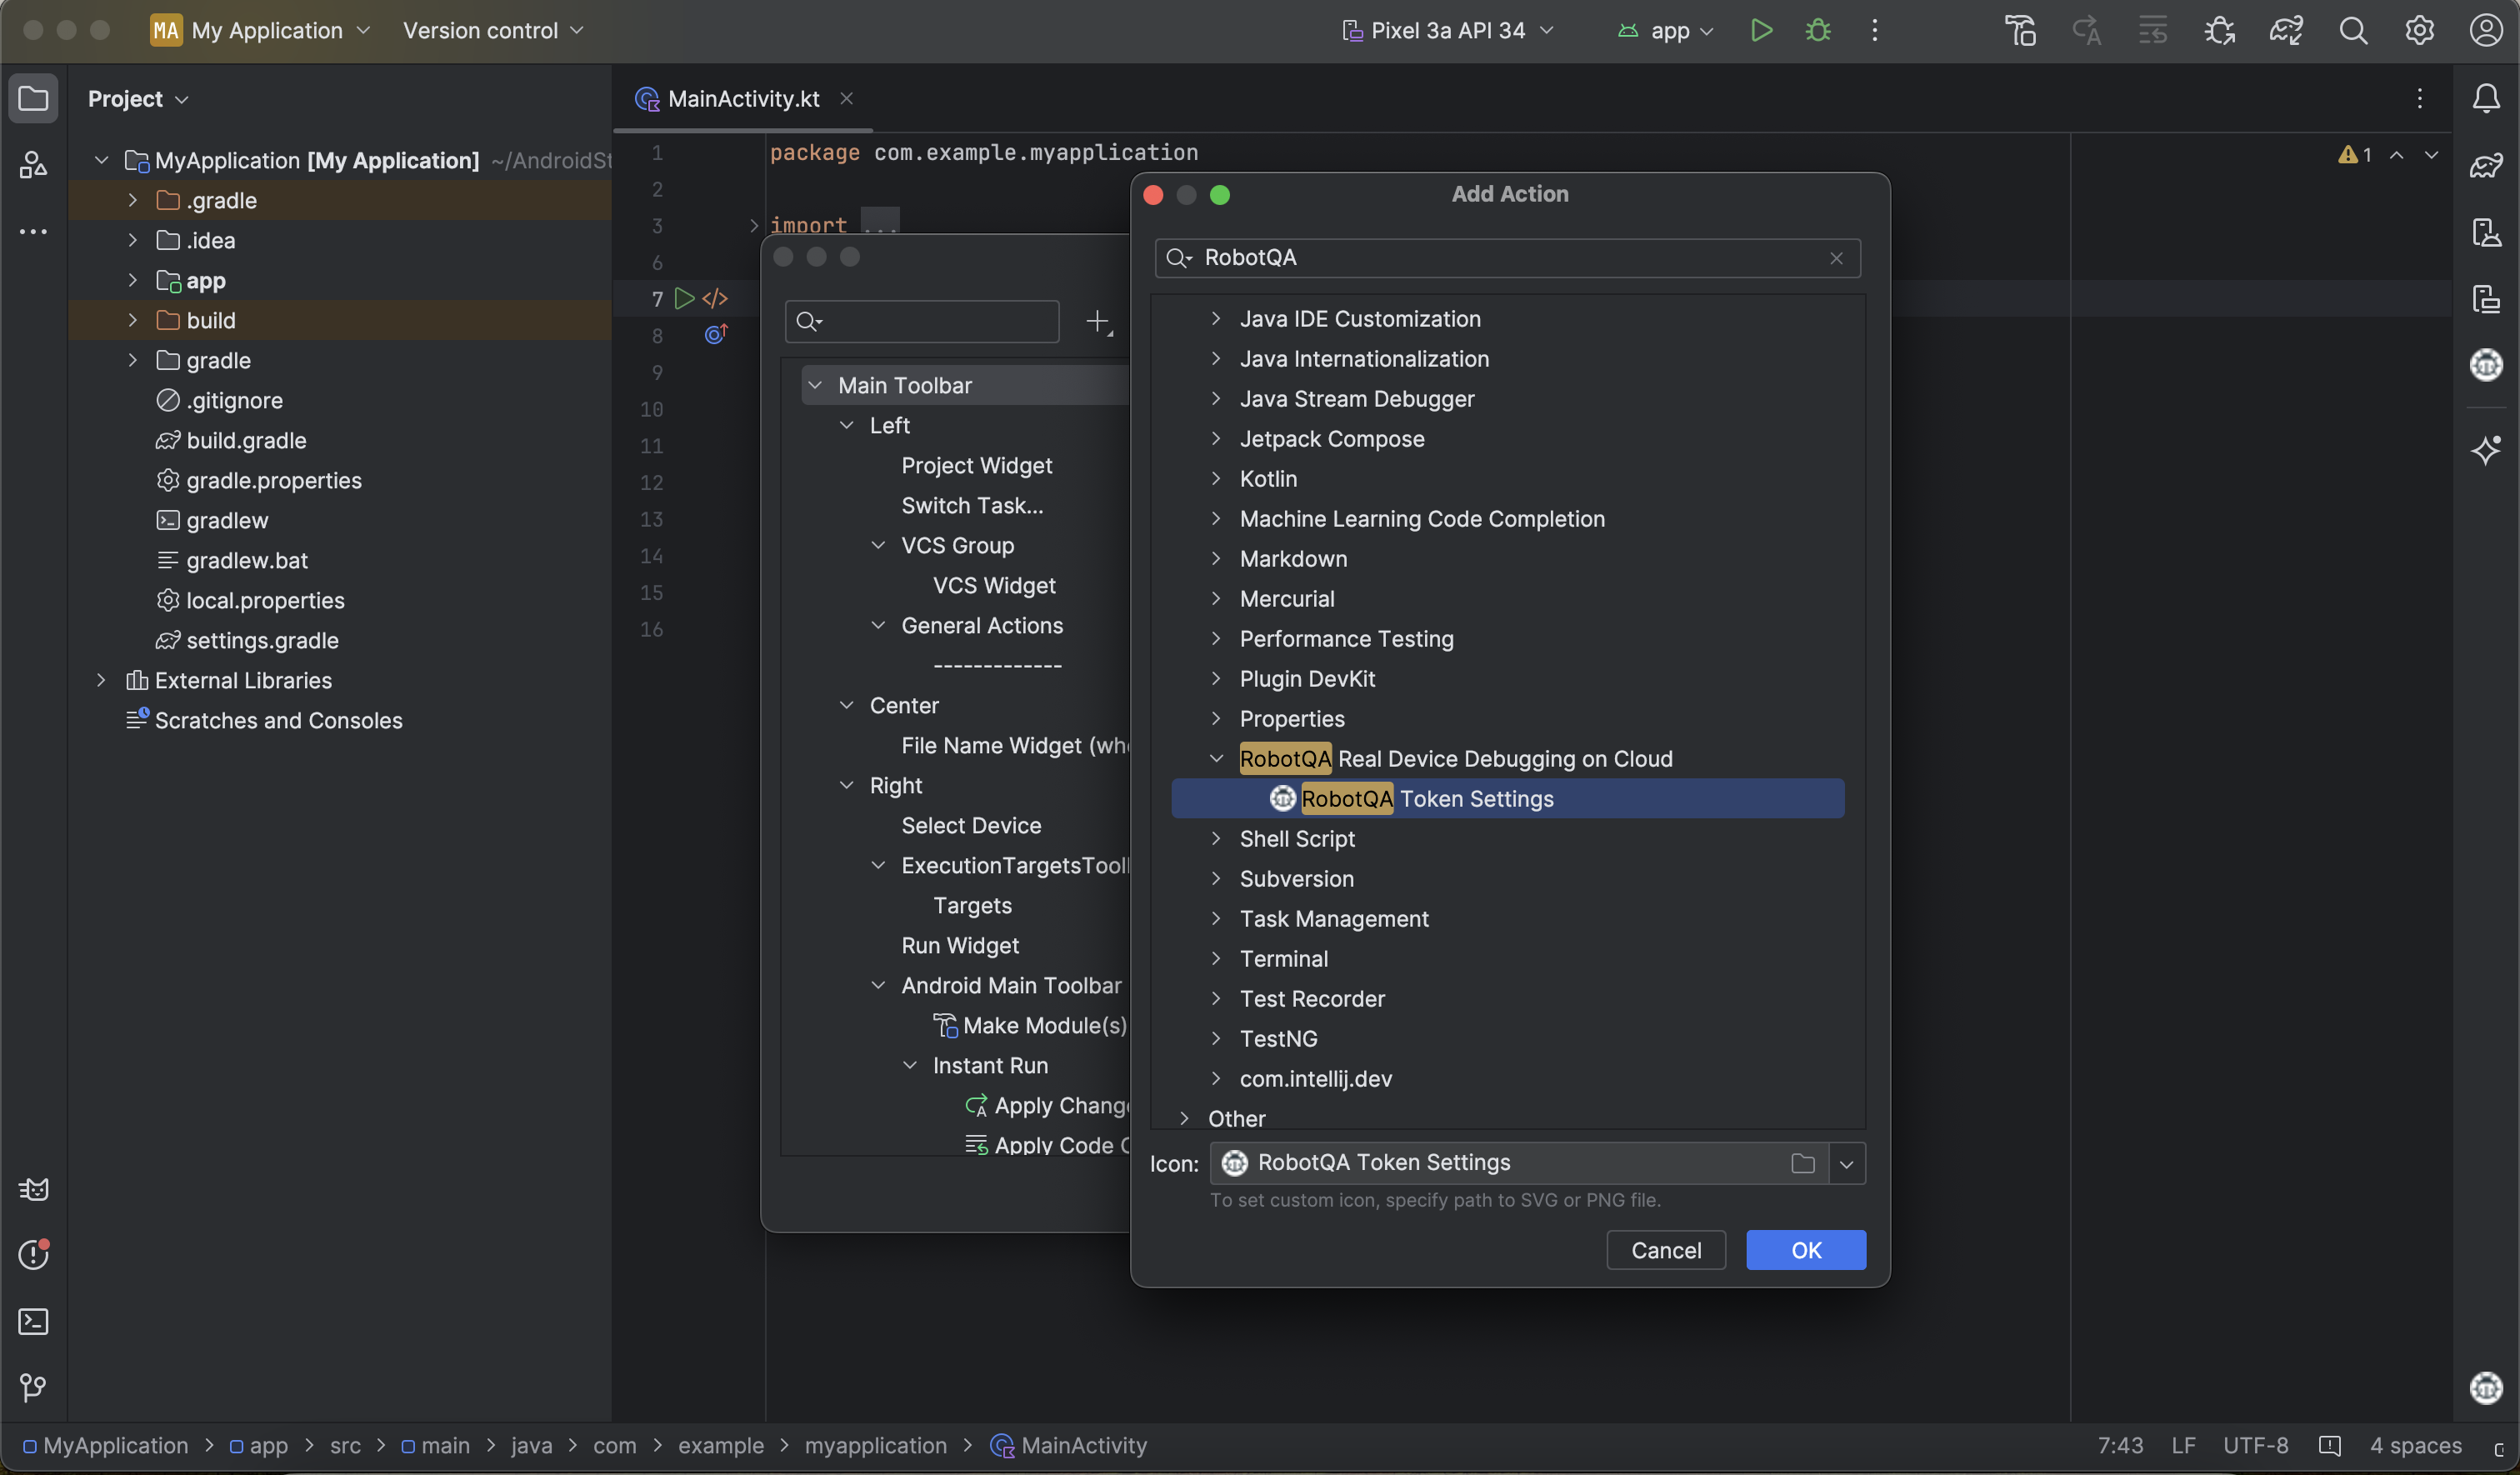Open the Terminal tool window icon

click(33, 1321)
